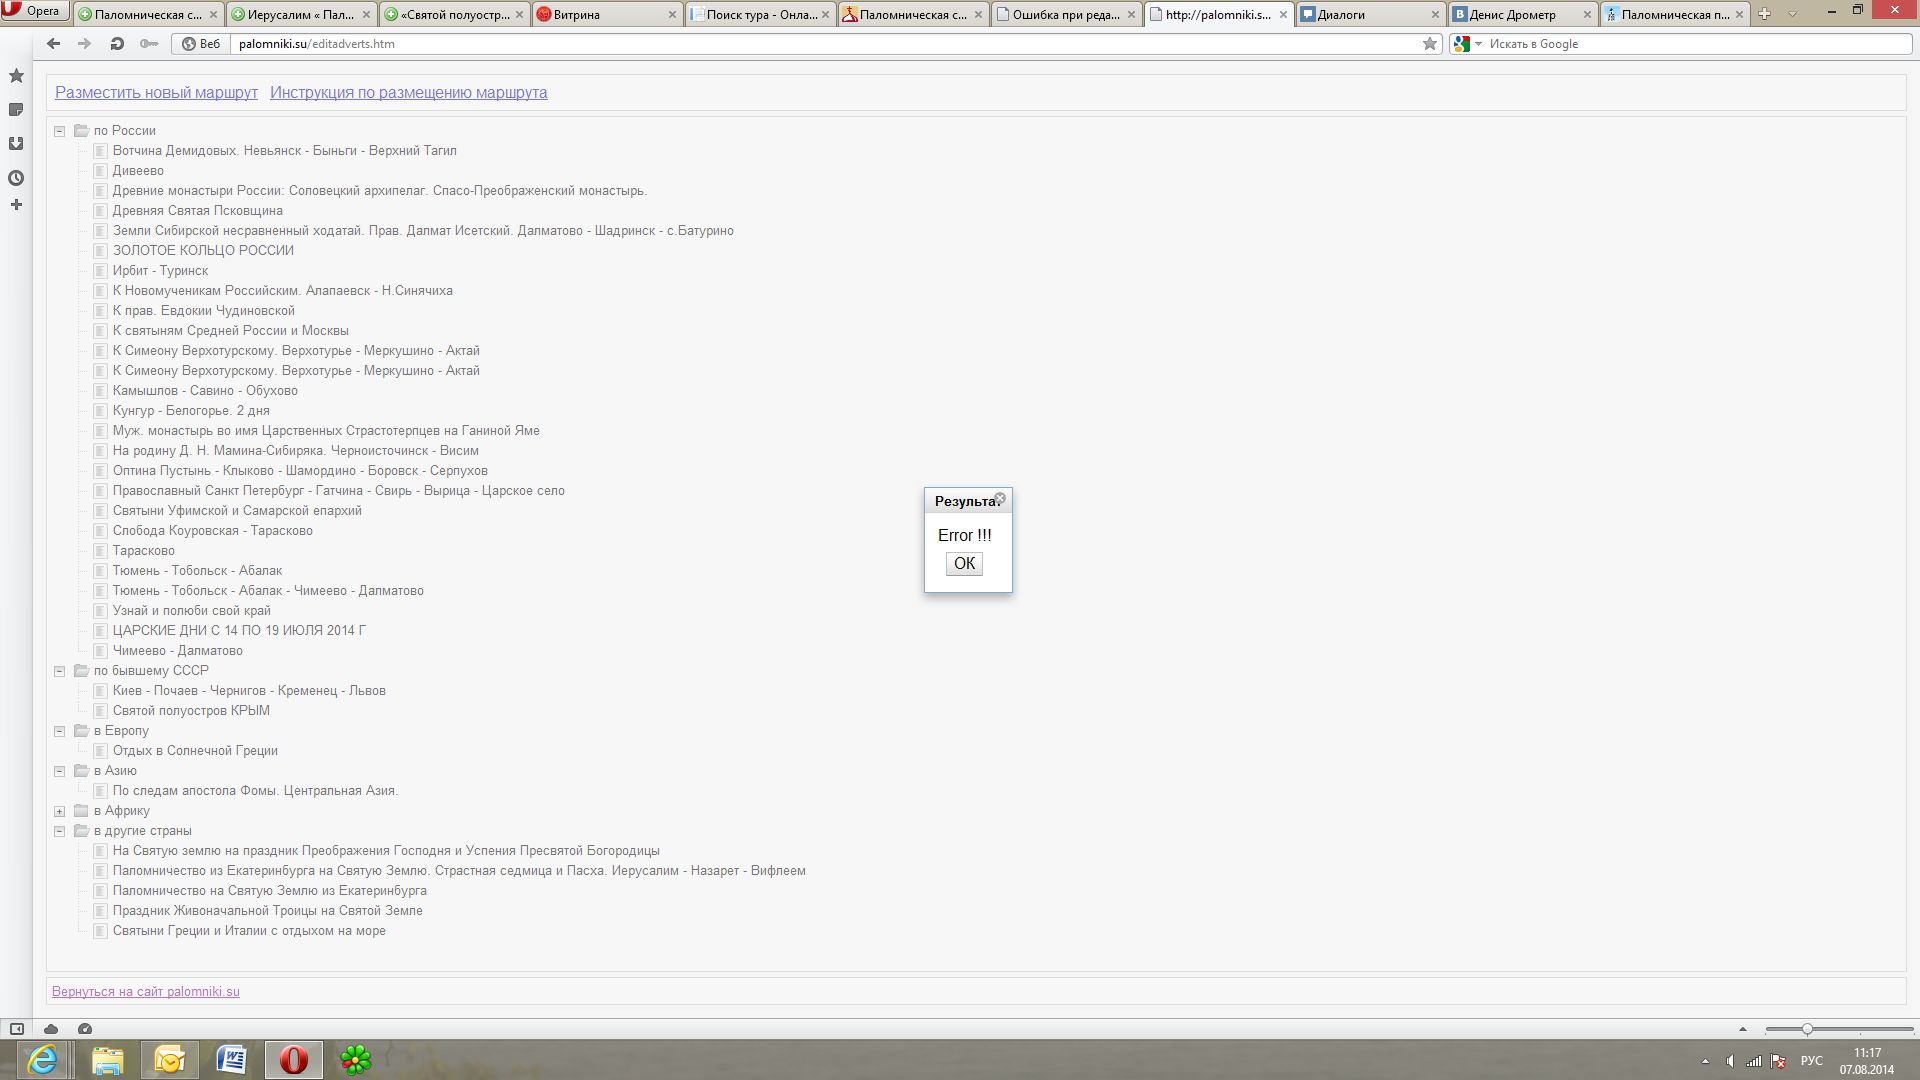The width and height of the screenshot is (1920, 1080).
Task: Click 'Разместить новый маршрут' link
Action: pos(156,92)
